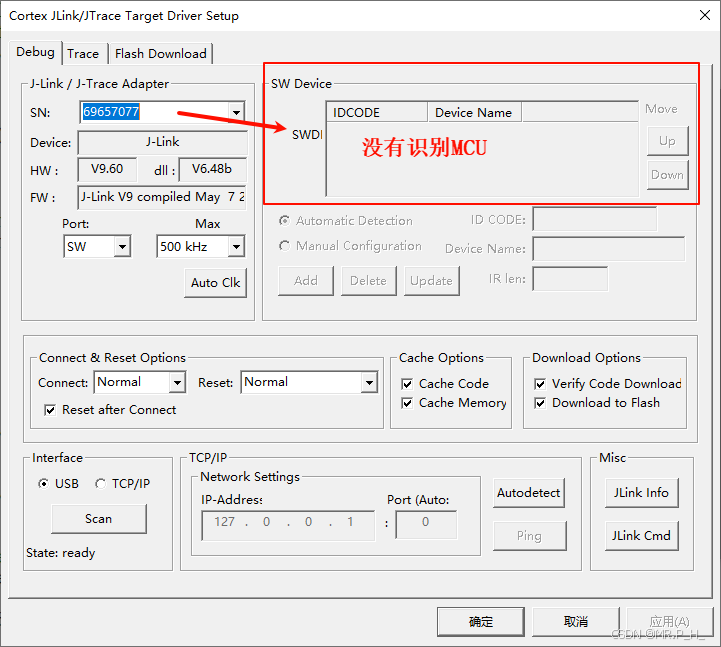
Task: Click the dll version V6.48b field
Action: coord(212,169)
